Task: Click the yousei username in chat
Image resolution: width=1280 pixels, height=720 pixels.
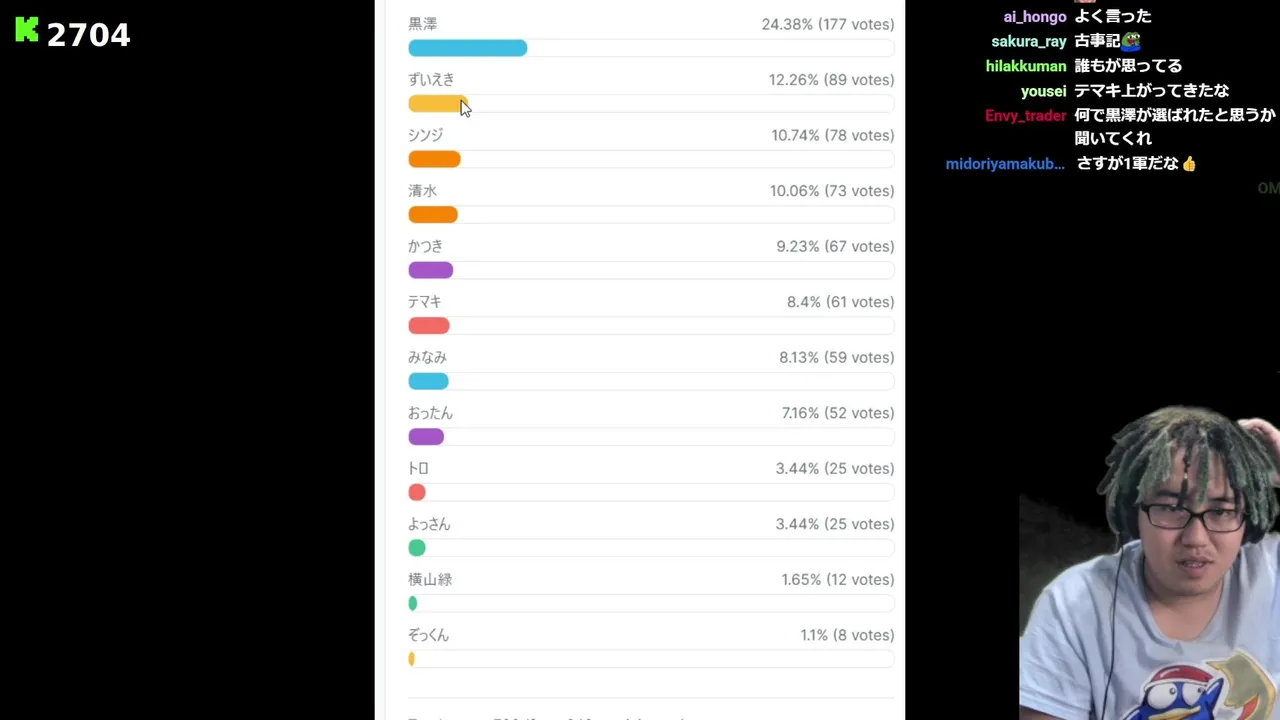Action: pos(1043,91)
